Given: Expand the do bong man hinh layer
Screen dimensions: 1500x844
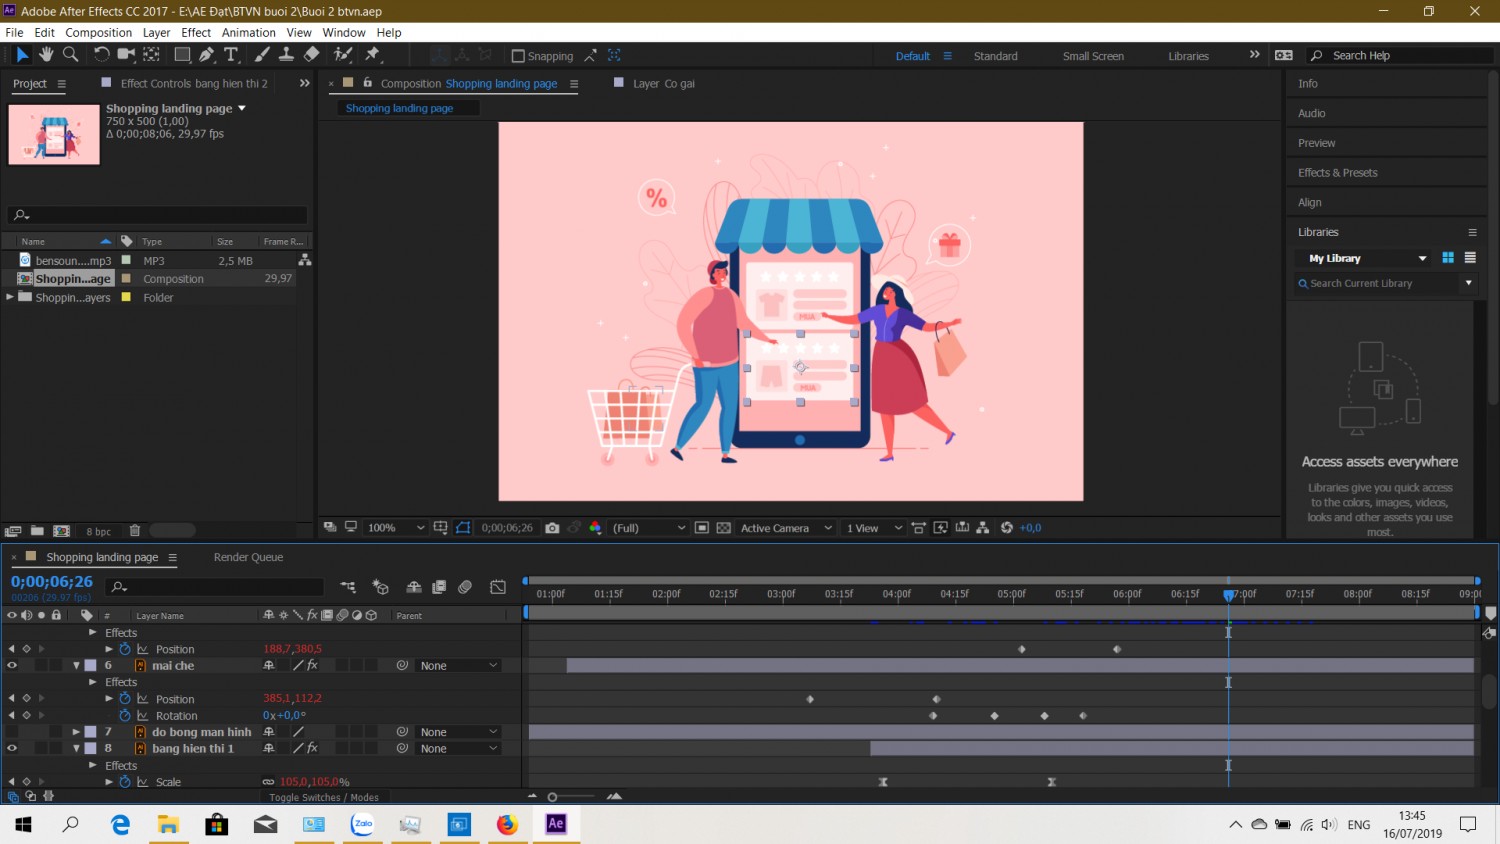Looking at the screenshot, I should [x=76, y=732].
